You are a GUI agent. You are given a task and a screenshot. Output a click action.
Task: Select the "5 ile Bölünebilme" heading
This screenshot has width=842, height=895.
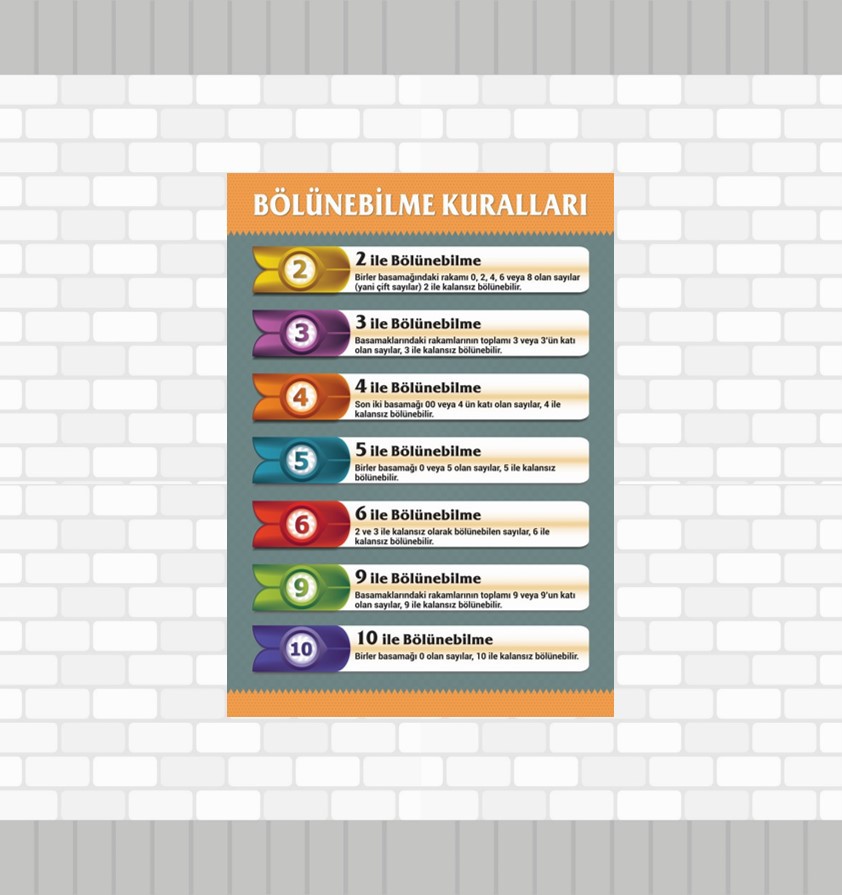(x=418, y=450)
